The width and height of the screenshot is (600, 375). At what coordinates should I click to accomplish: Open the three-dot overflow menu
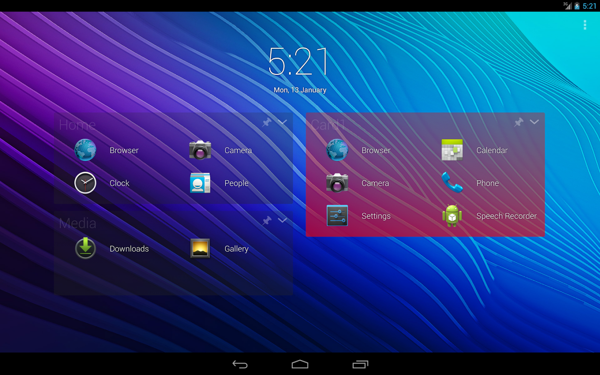[x=585, y=25]
